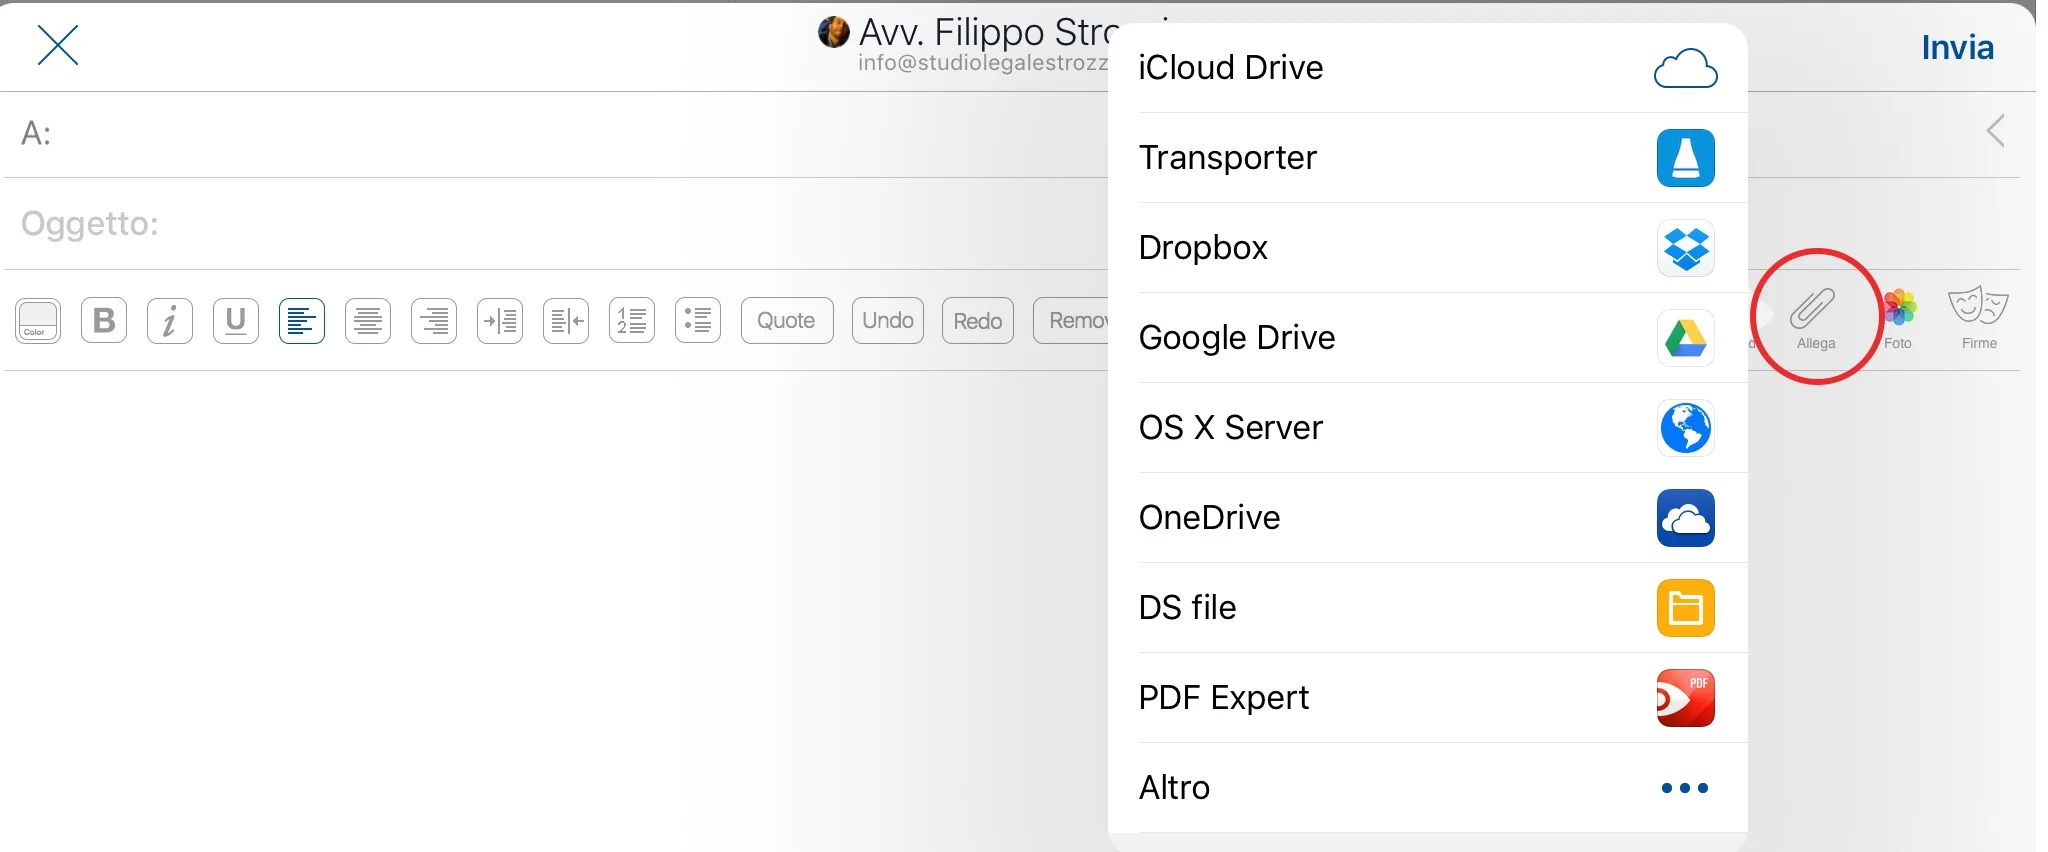The height and width of the screenshot is (852, 2048).
Task: Click the Undo button
Action: tap(888, 321)
